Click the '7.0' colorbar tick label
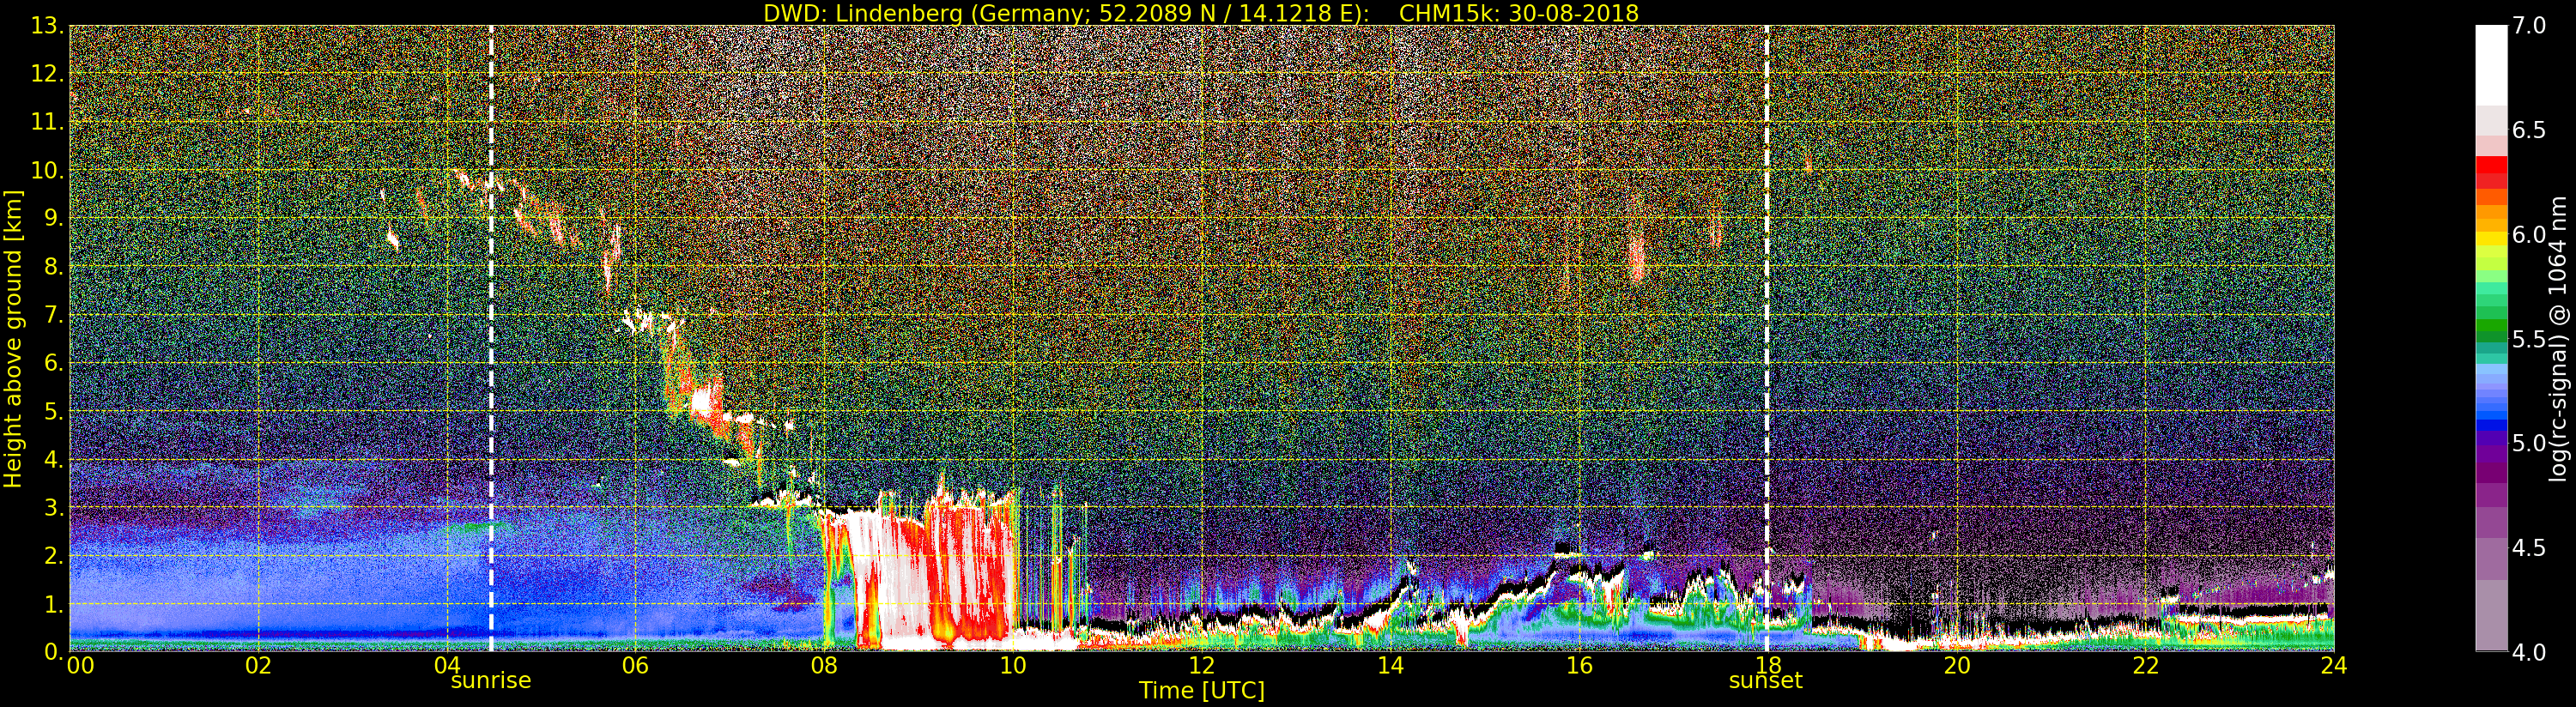2576x707 pixels. click(2529, 26)
